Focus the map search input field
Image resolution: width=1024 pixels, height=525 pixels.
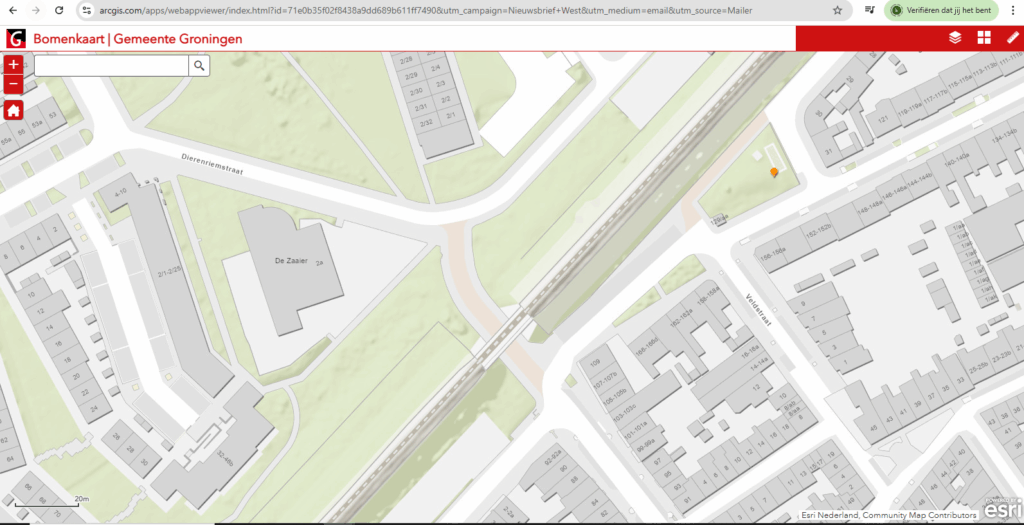tap(111, 65)
